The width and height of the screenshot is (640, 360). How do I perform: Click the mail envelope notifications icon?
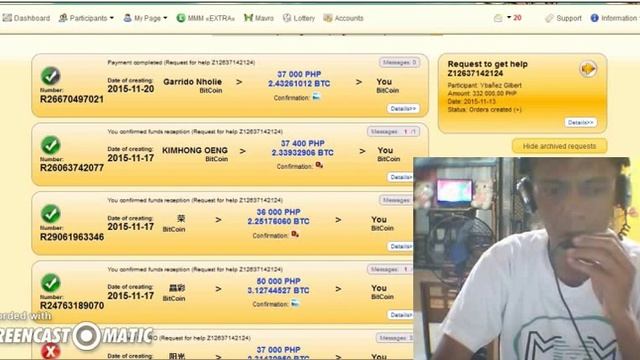[498, 18]
